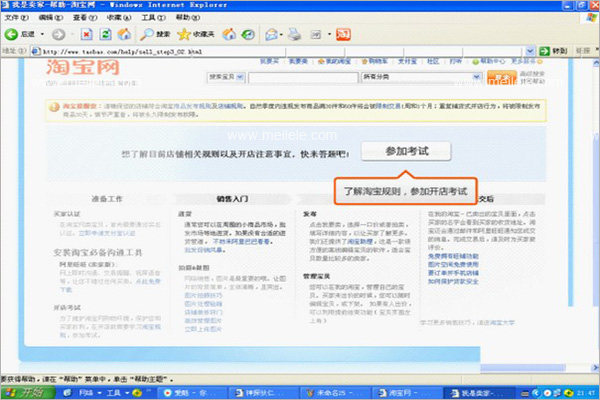The height and width of the screenshot is (400, 600).
Task: Open the edit icon dropdown arrow
Action: (329, 35)
